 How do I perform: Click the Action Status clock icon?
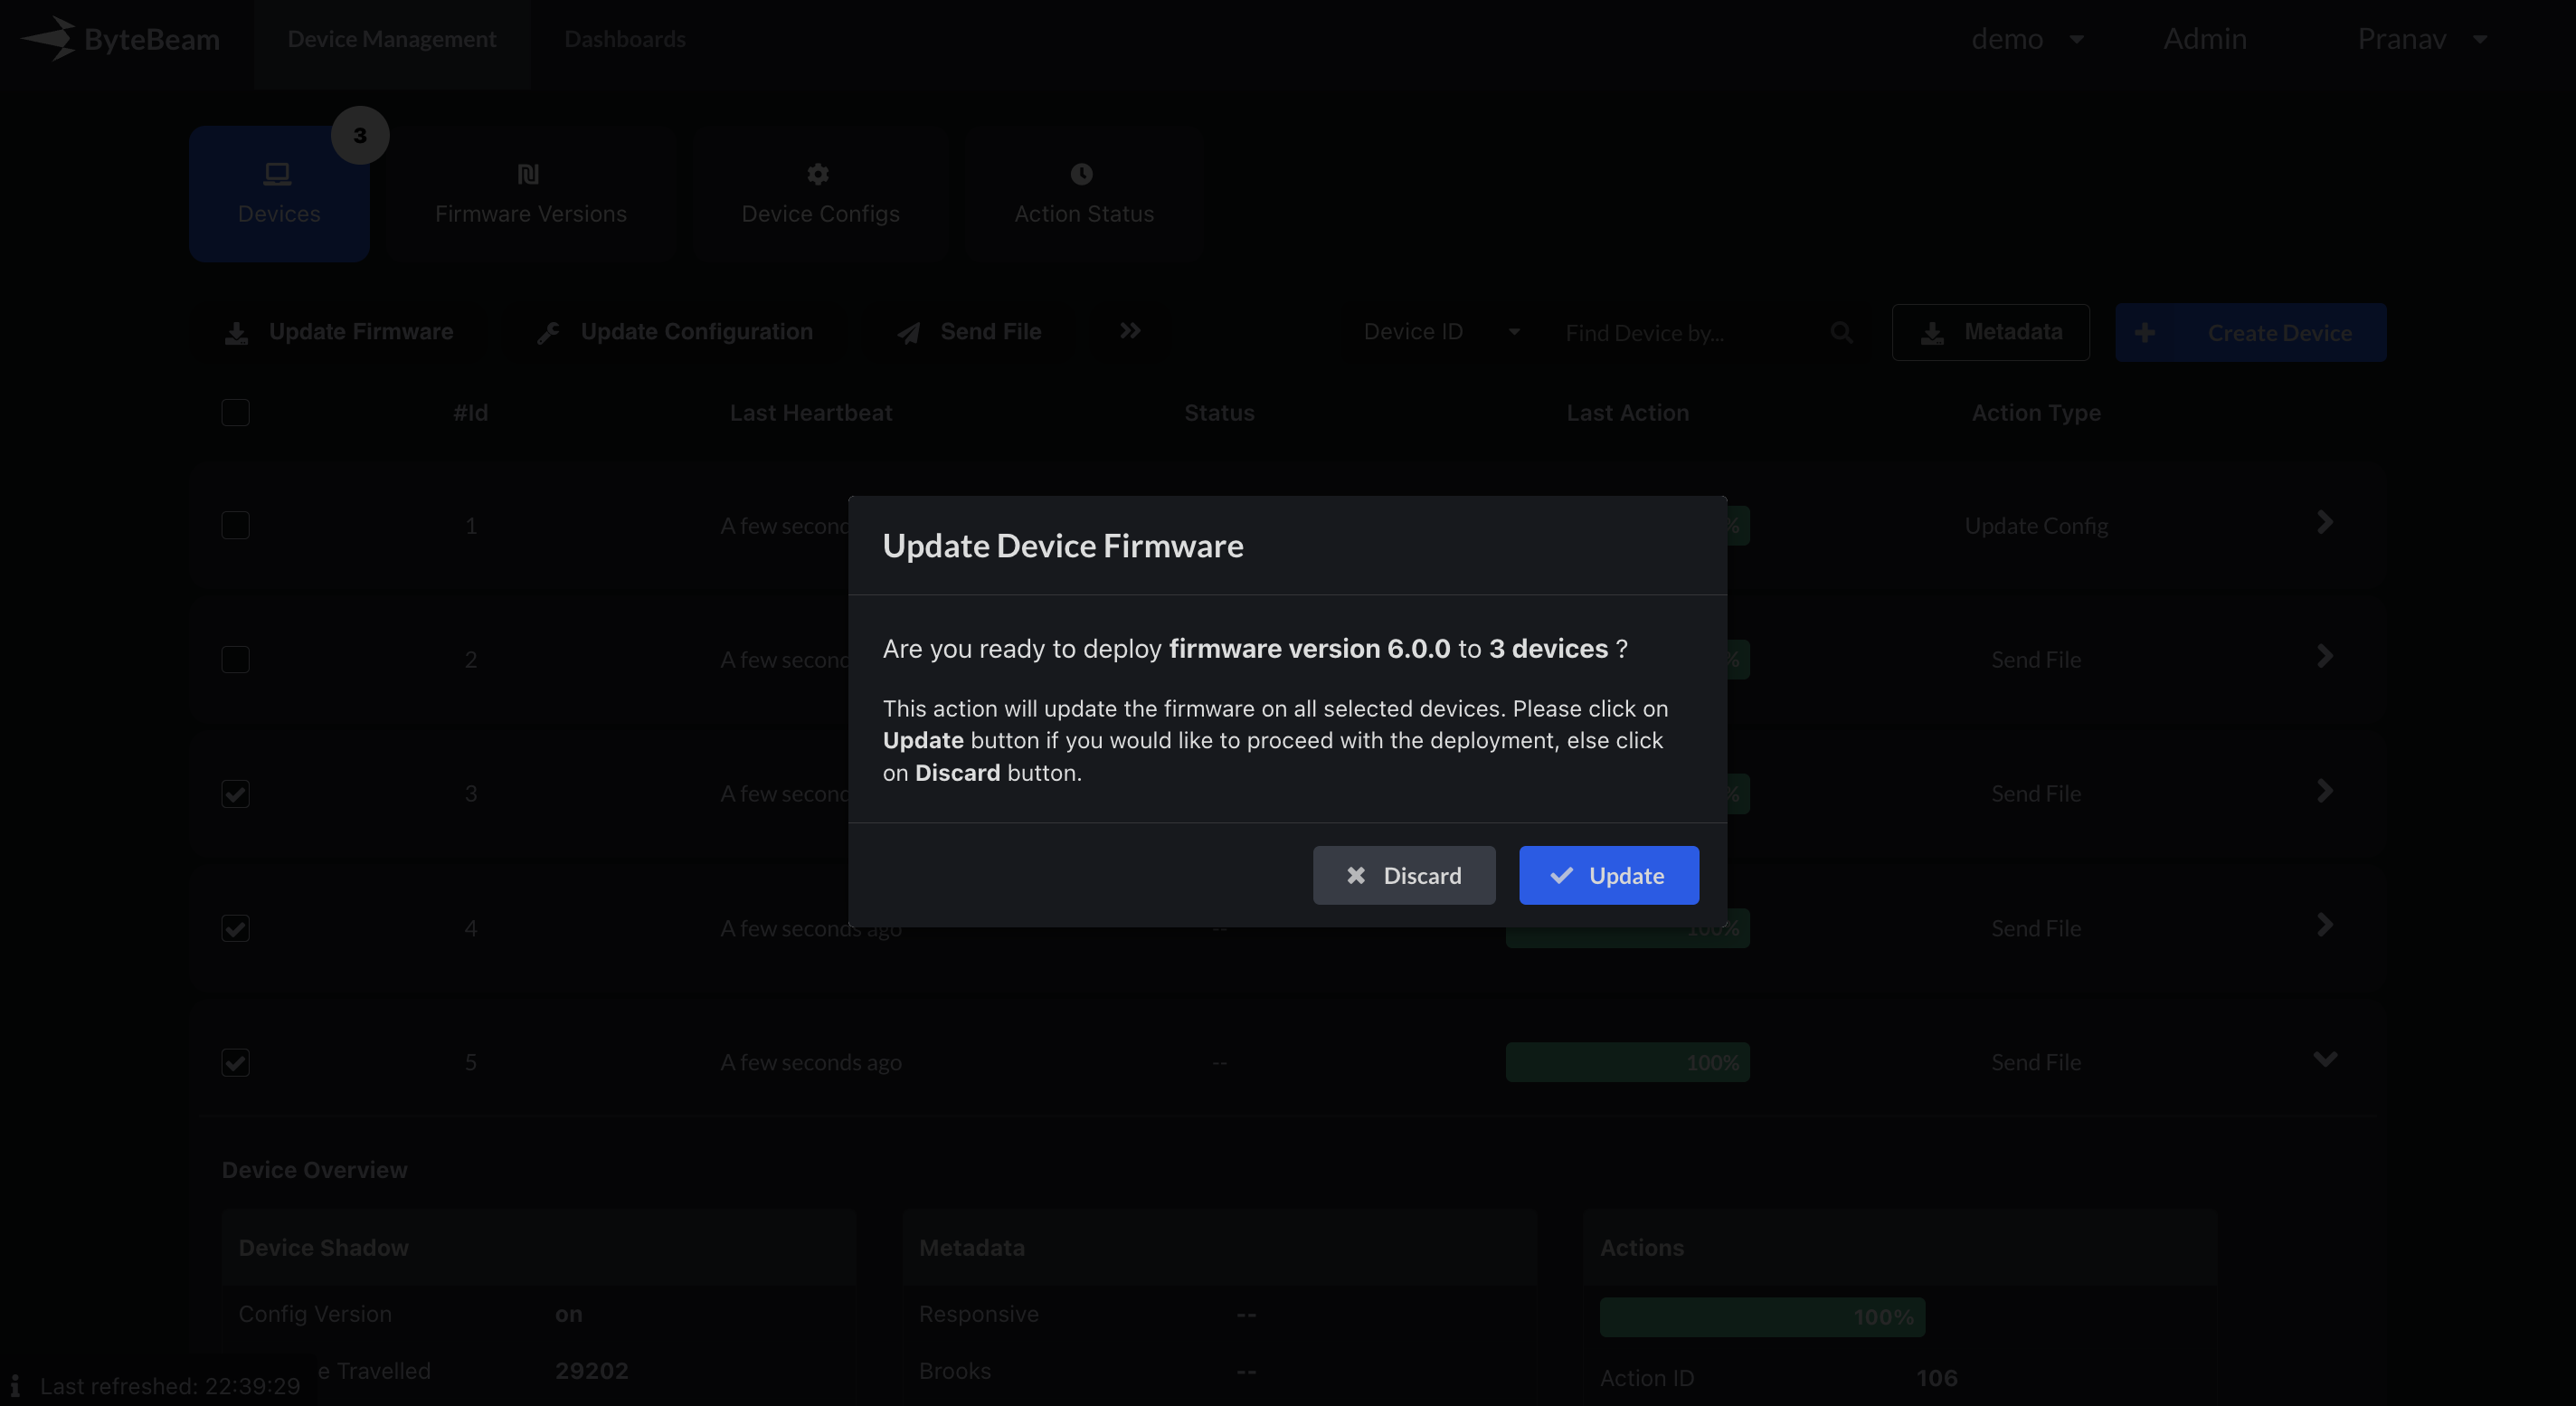click(x=1081, y=174)
